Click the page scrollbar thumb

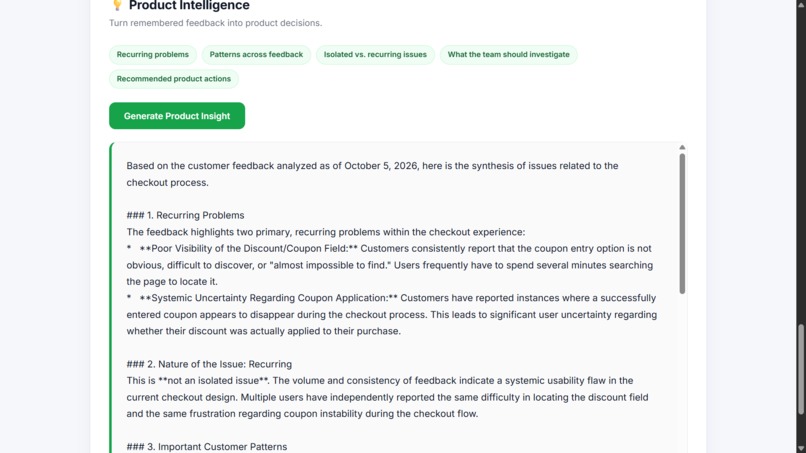(801, 369)
